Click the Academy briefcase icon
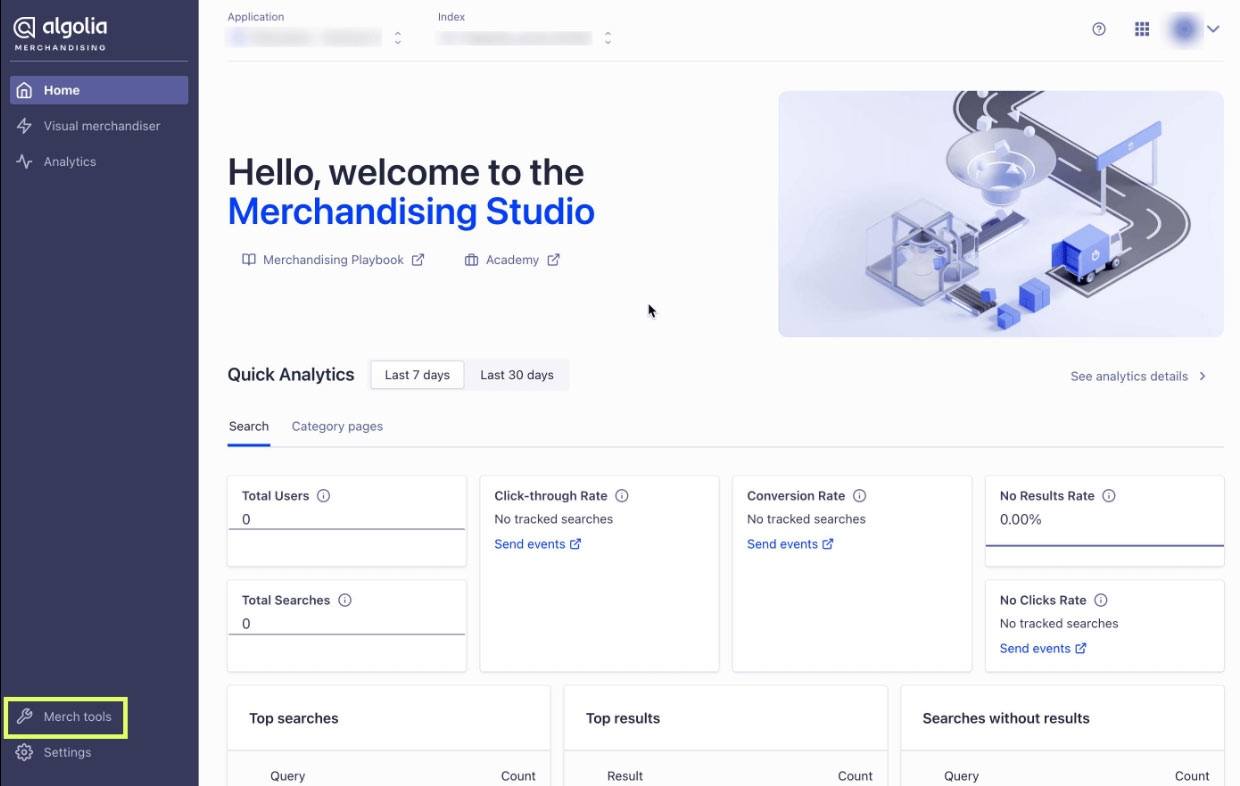This screenshot has height=786, width=1240. click(472, 260)
